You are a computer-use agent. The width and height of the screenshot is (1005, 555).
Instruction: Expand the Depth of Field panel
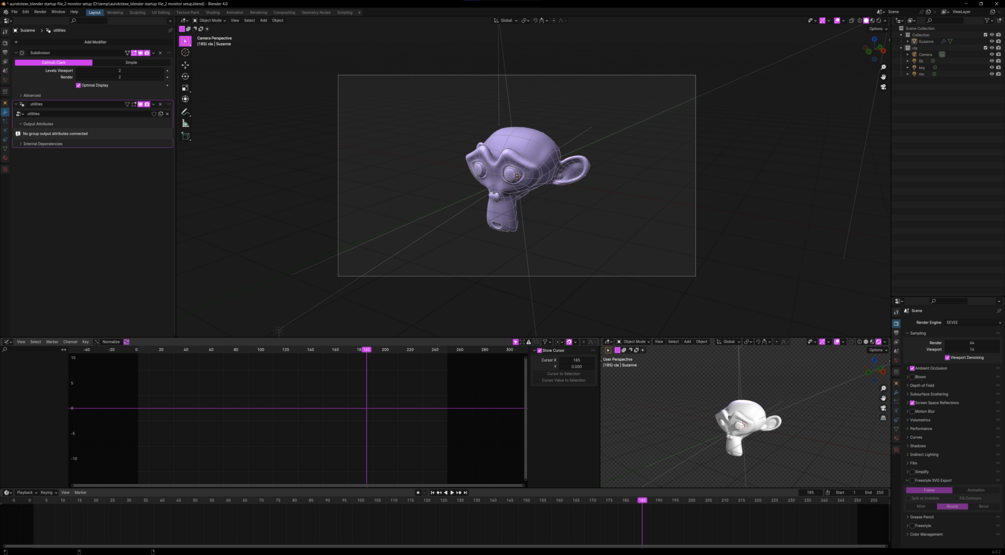click(x=922, y=386)
